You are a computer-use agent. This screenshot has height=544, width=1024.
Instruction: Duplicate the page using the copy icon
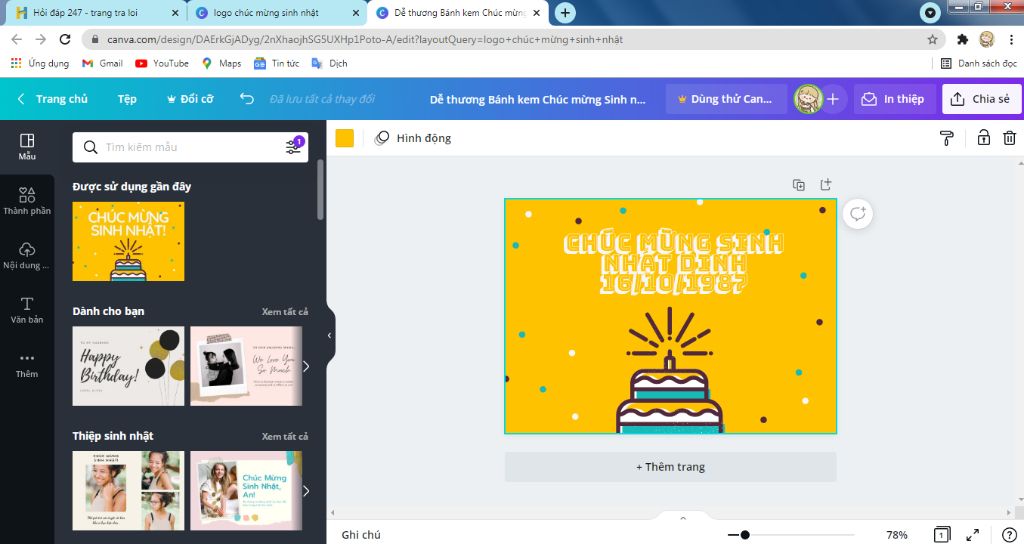pos(798,185)
